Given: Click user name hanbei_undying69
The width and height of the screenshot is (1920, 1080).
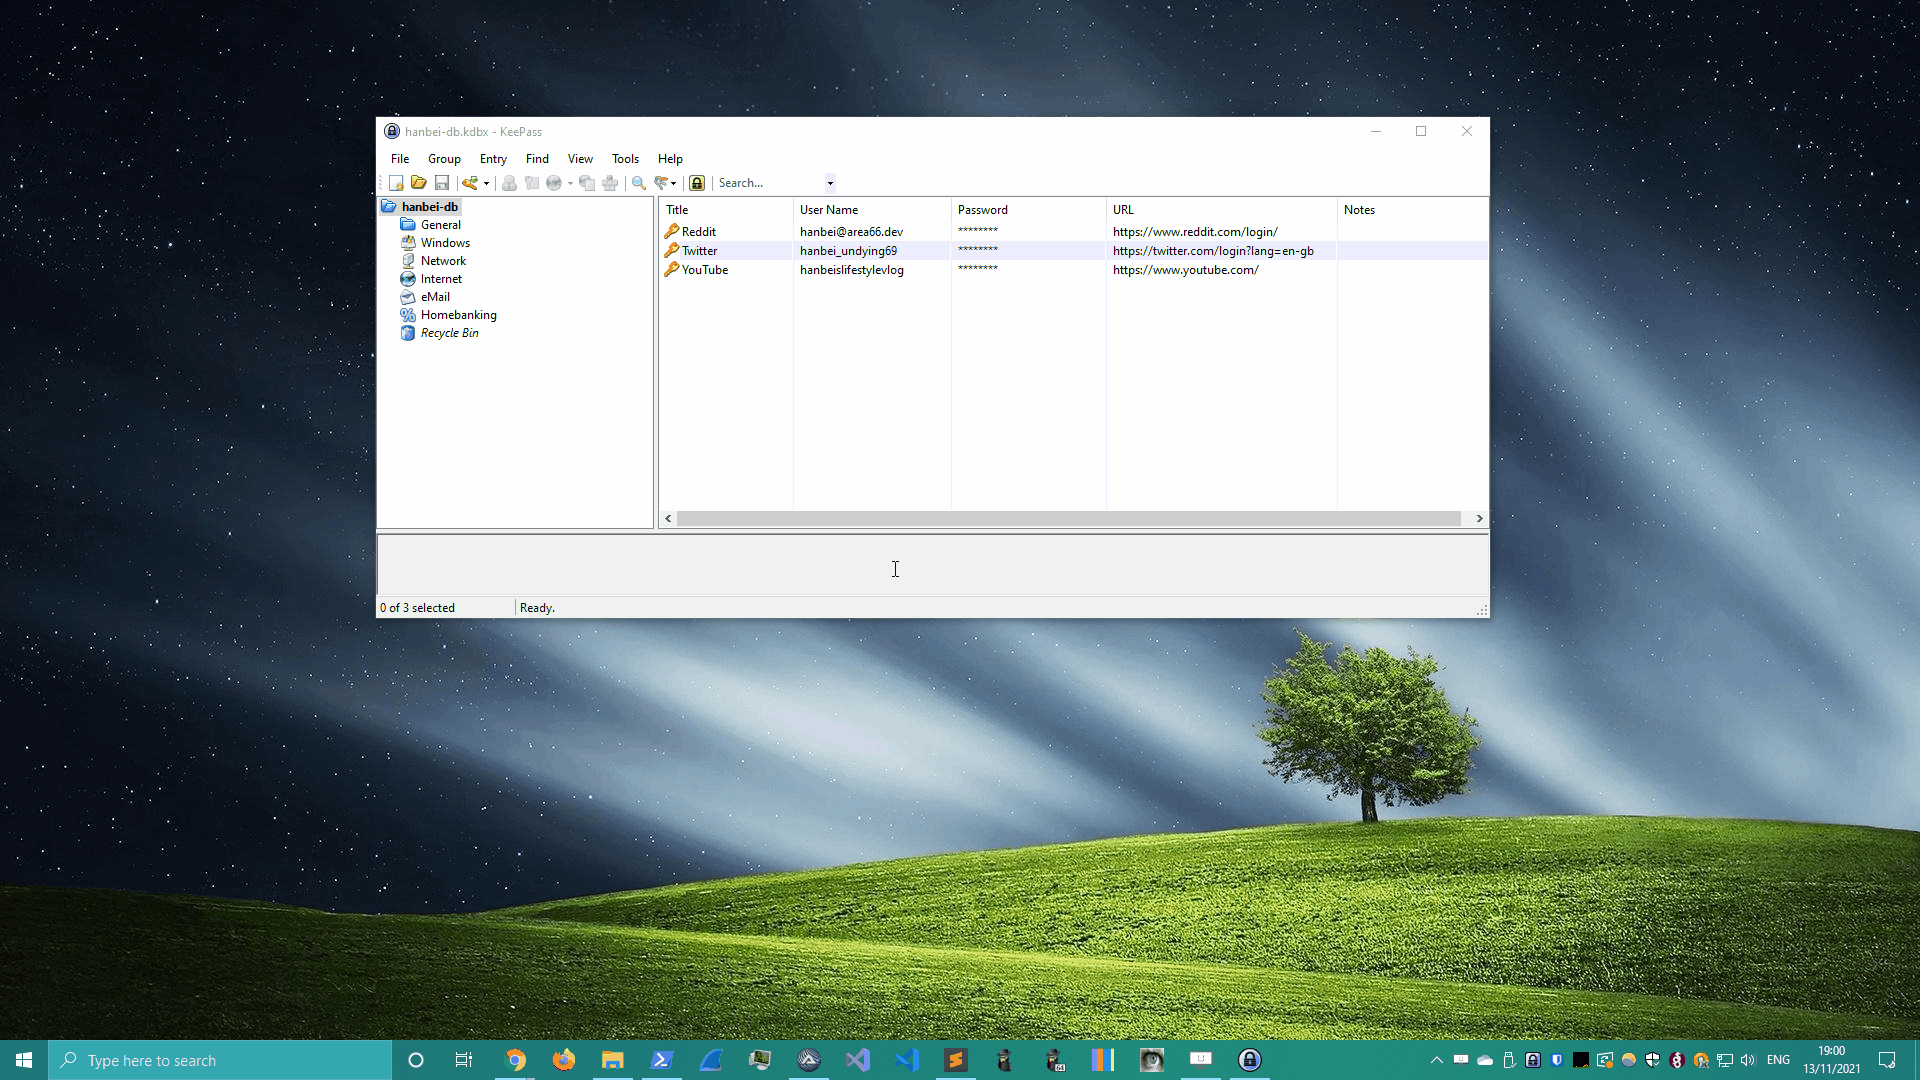Looking at the screenshot, I should tap(848, 251).
